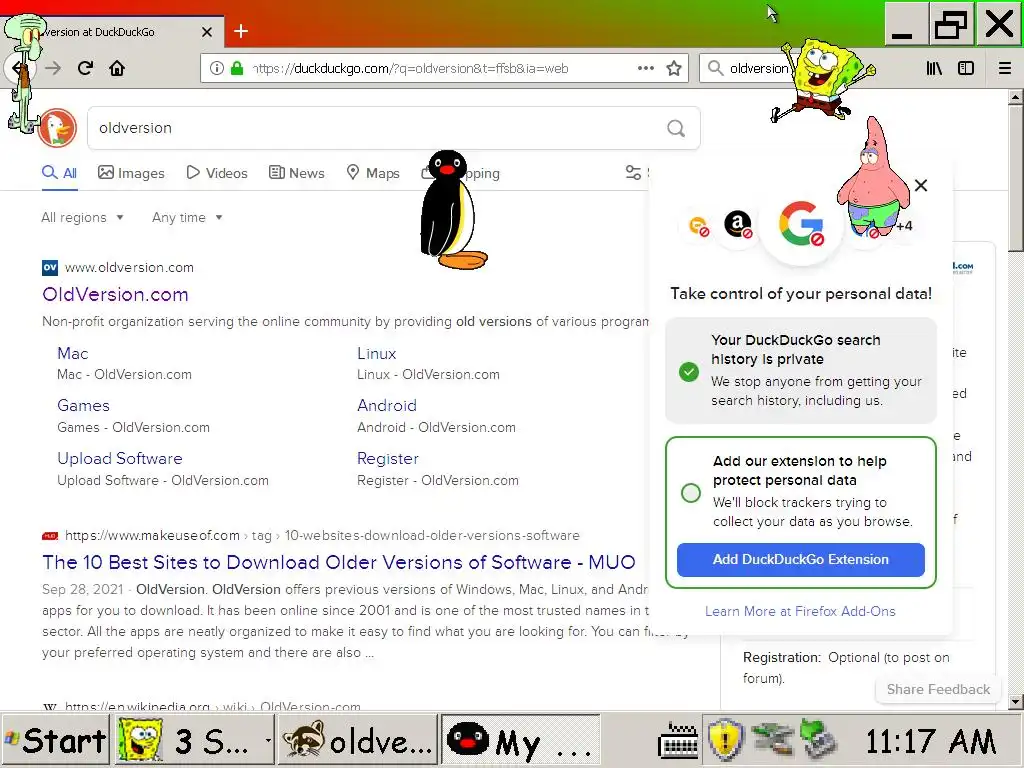Click the taskbar clock showing 11:17 AM
The image size is (1024, 768).
click(930, 741)
